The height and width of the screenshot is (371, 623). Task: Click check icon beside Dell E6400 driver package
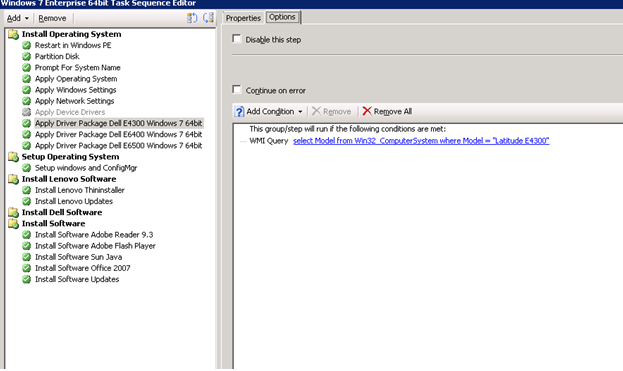(27, 134)
